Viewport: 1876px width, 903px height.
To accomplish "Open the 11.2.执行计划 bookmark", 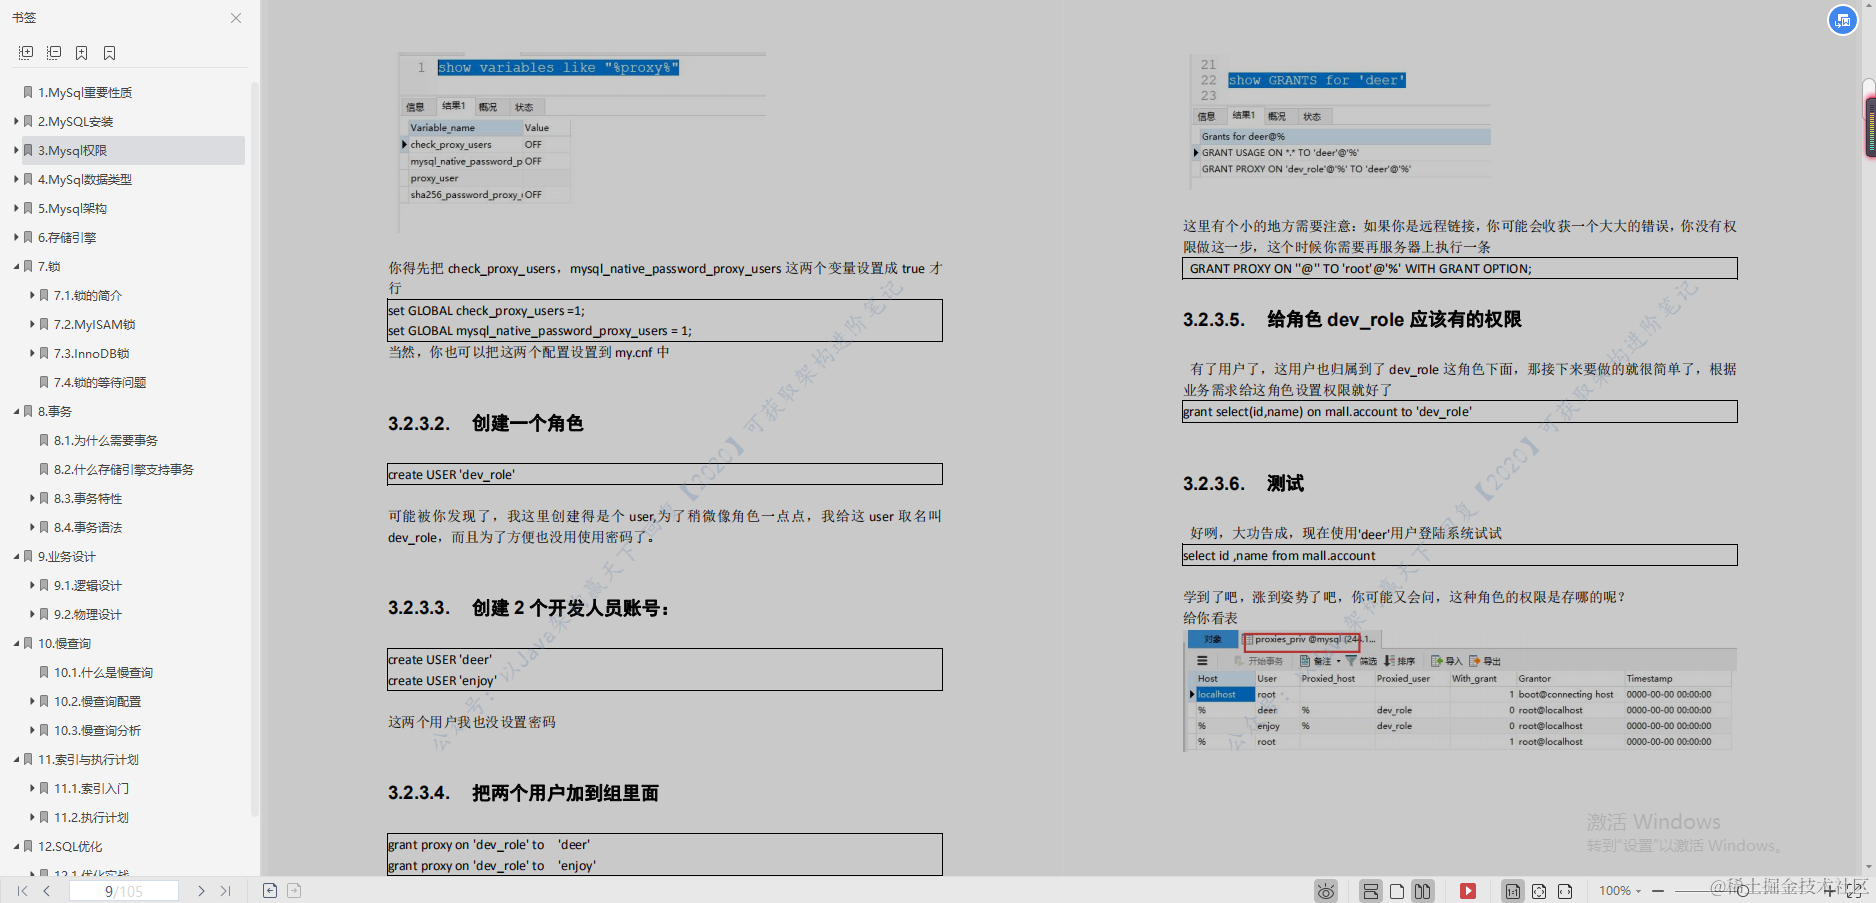I will tap(91, 818).
